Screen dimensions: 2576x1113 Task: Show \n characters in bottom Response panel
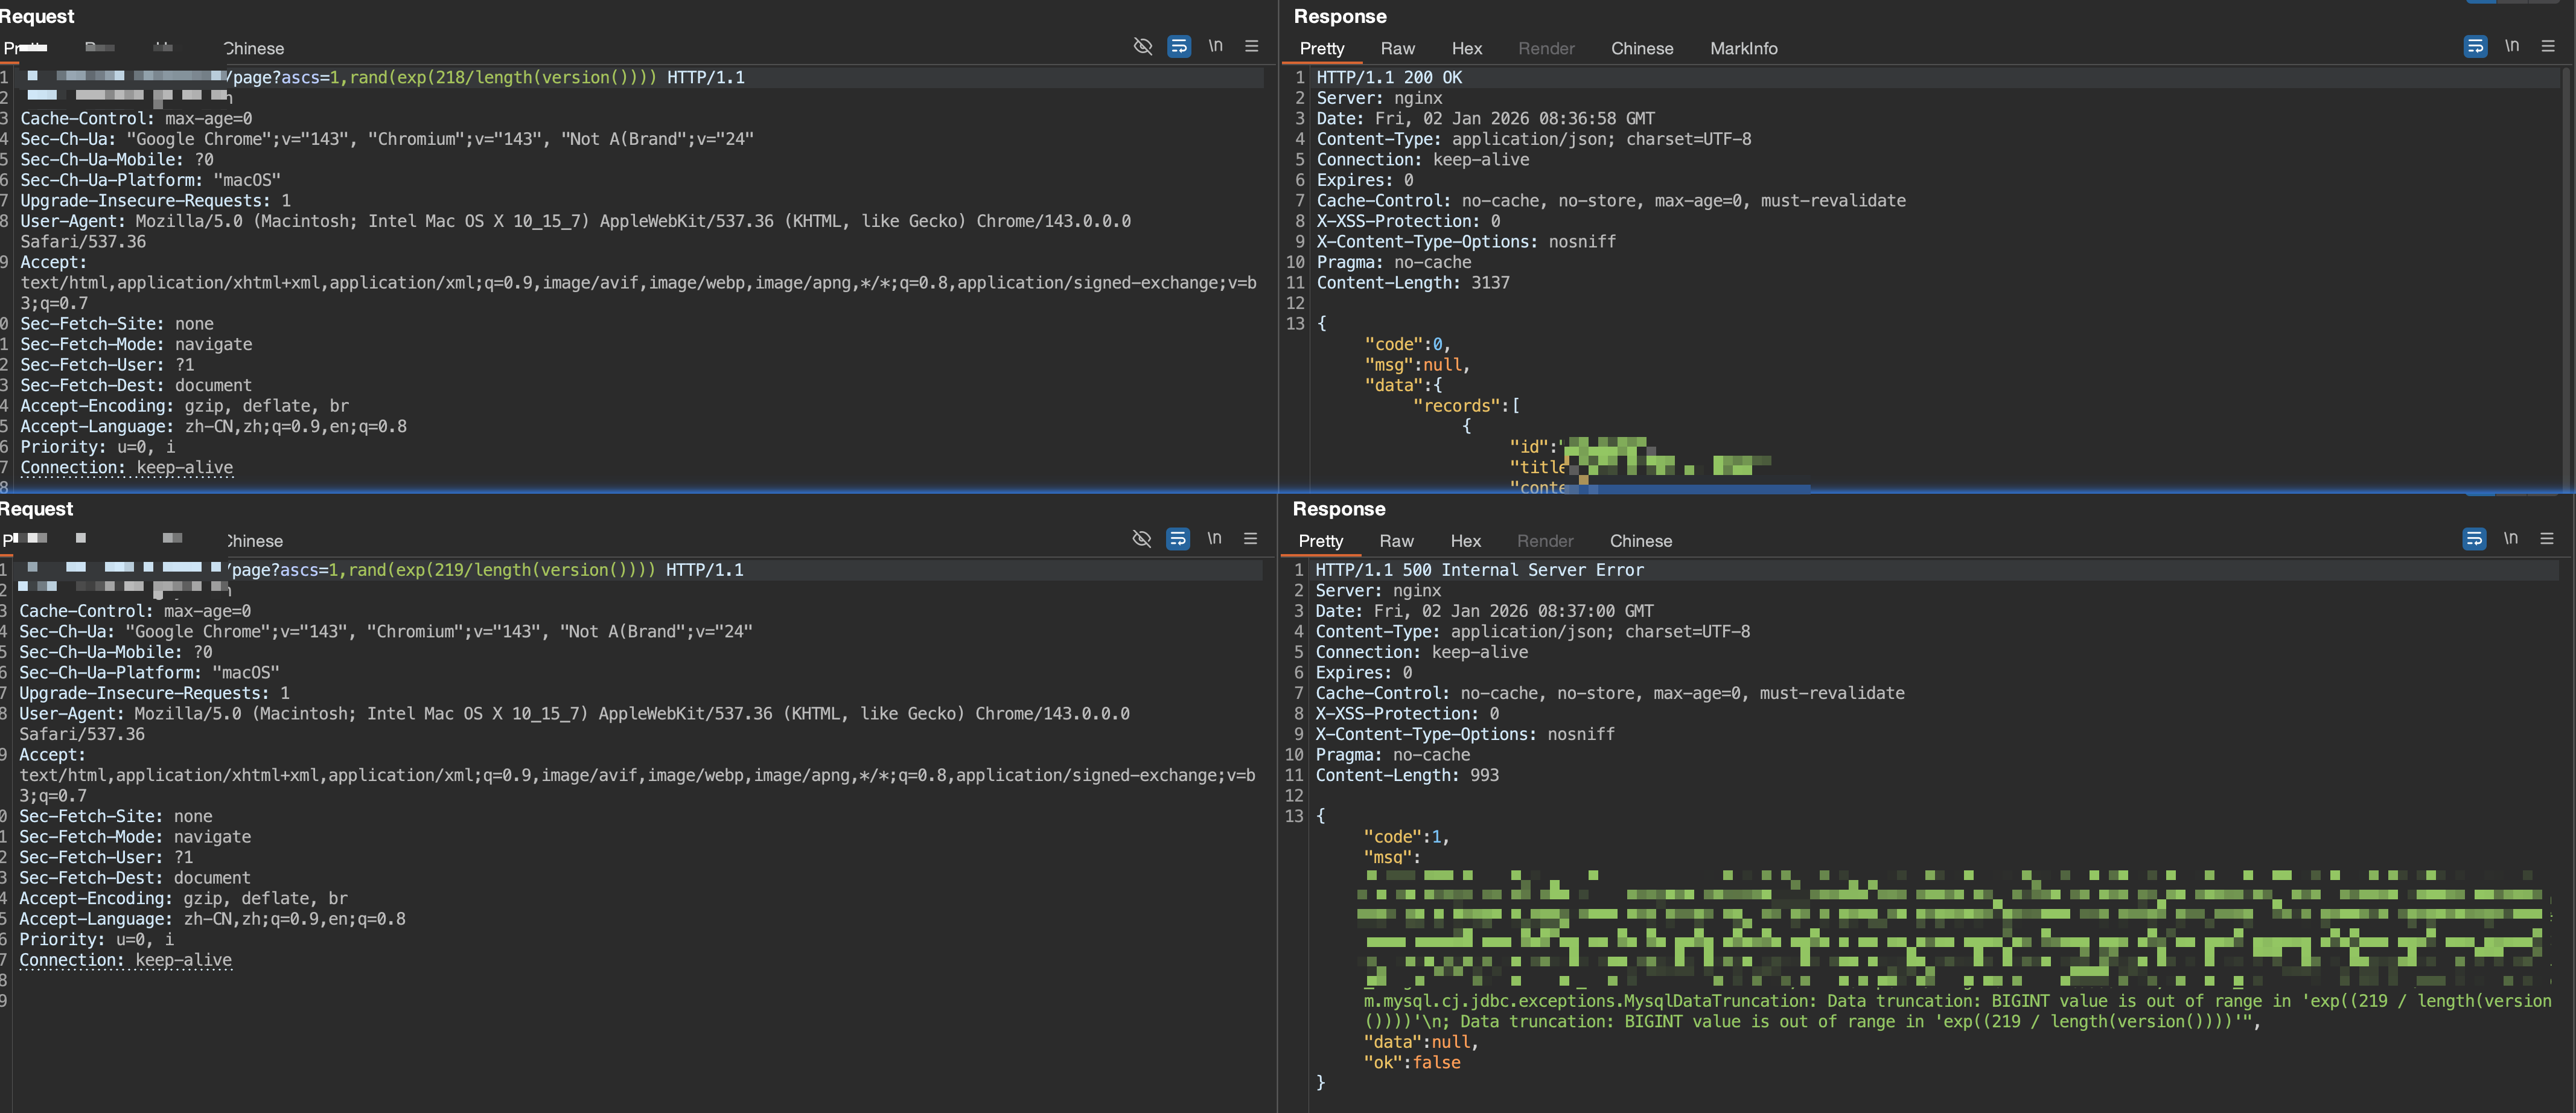coord(2511,539)
